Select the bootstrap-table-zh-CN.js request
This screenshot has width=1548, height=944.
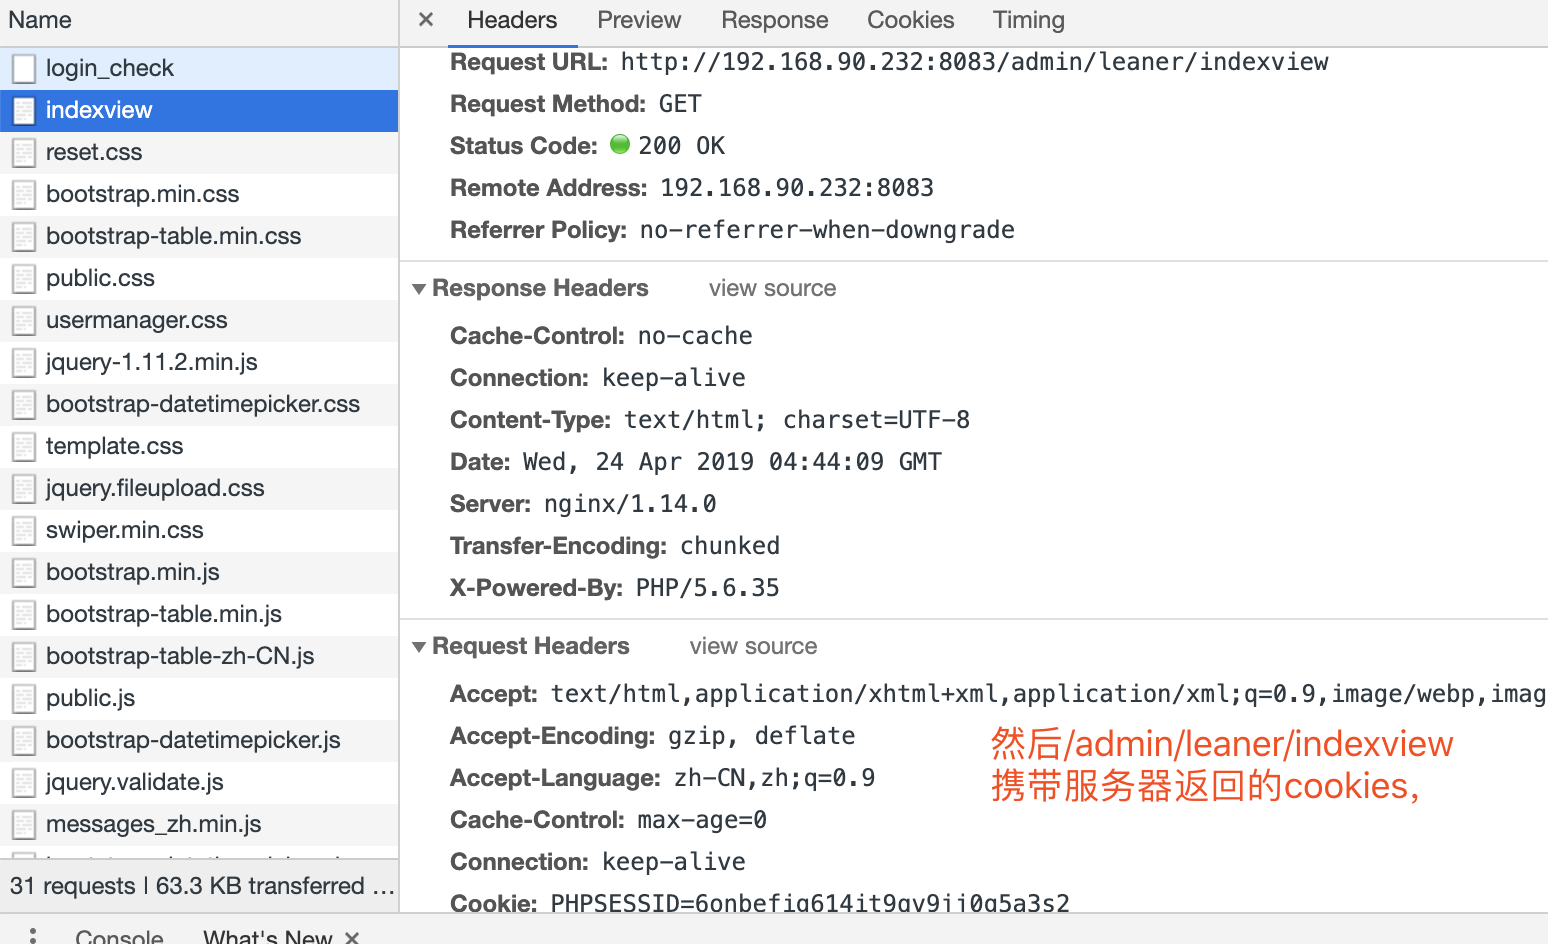coord(180,656)
